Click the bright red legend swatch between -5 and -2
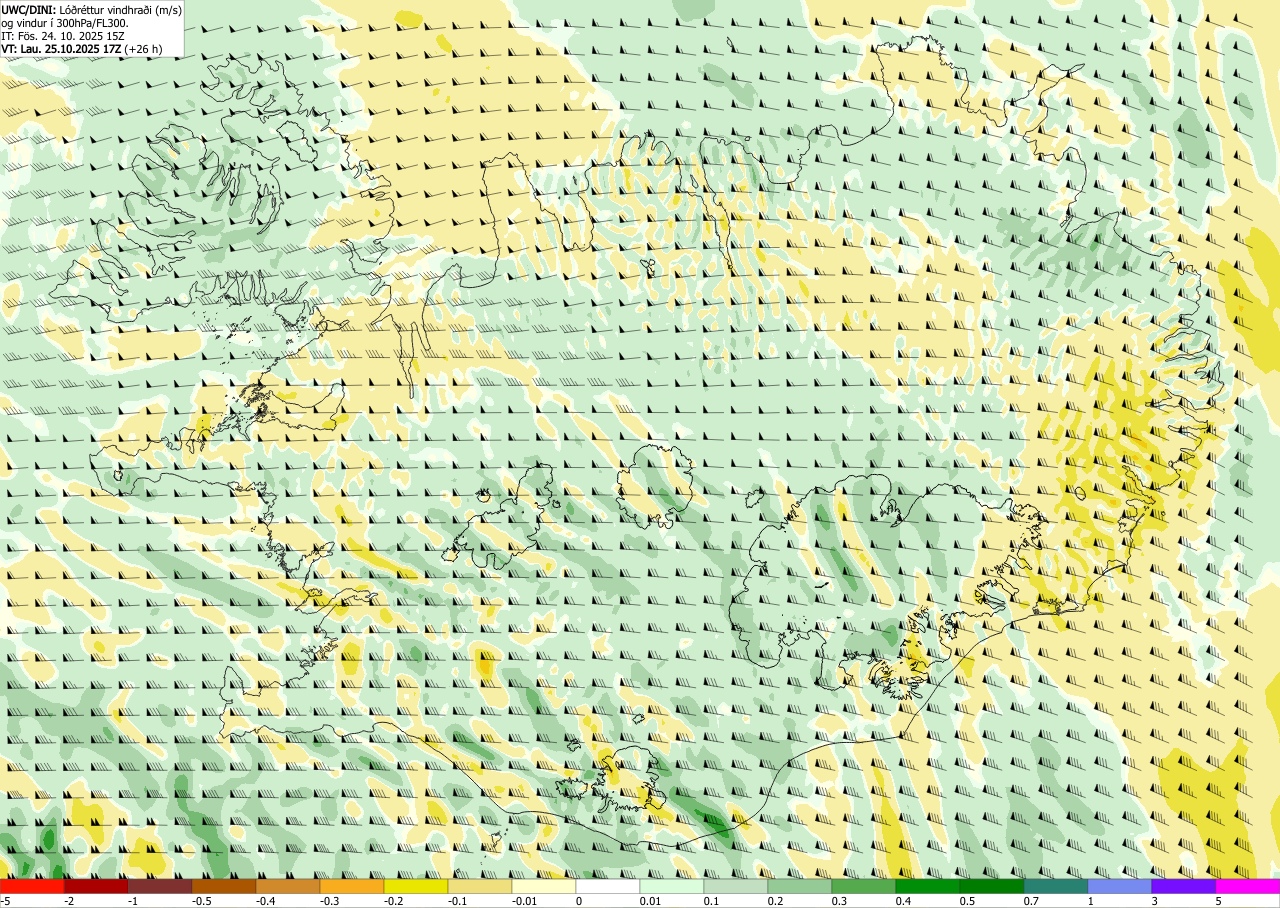The height and width of the screenshot is (908, 1280). point(32,886)
